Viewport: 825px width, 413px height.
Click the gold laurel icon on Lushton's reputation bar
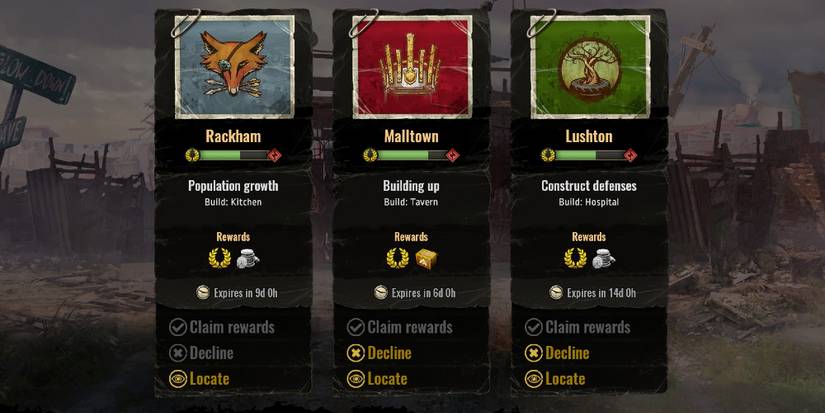point(548,155)
